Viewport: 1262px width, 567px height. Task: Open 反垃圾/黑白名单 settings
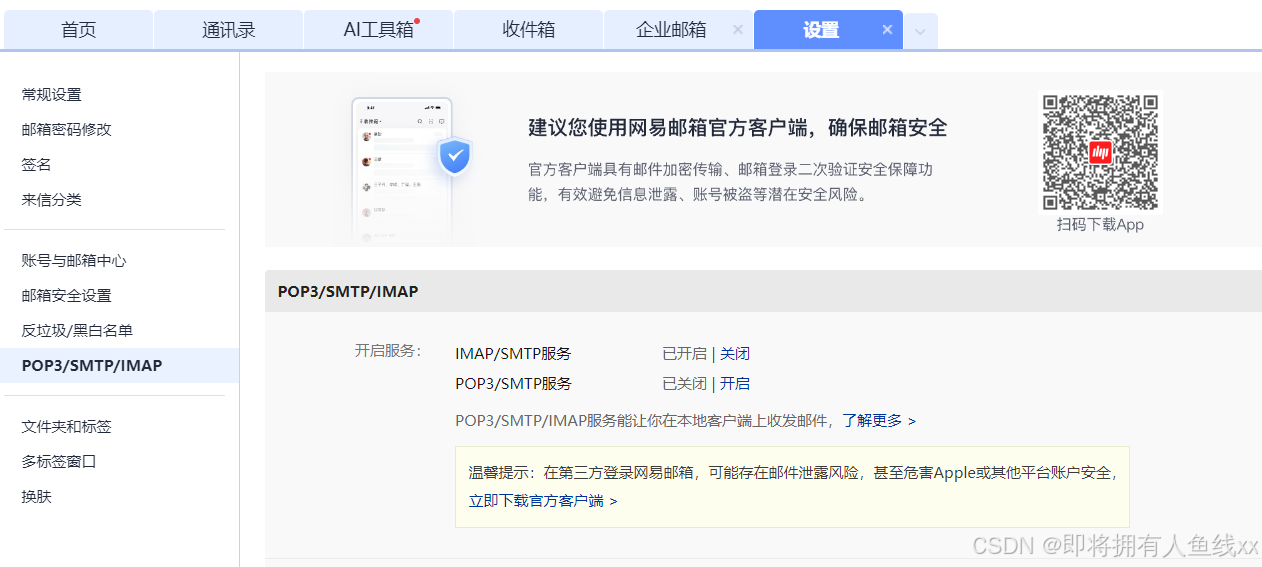click(77, 331)
